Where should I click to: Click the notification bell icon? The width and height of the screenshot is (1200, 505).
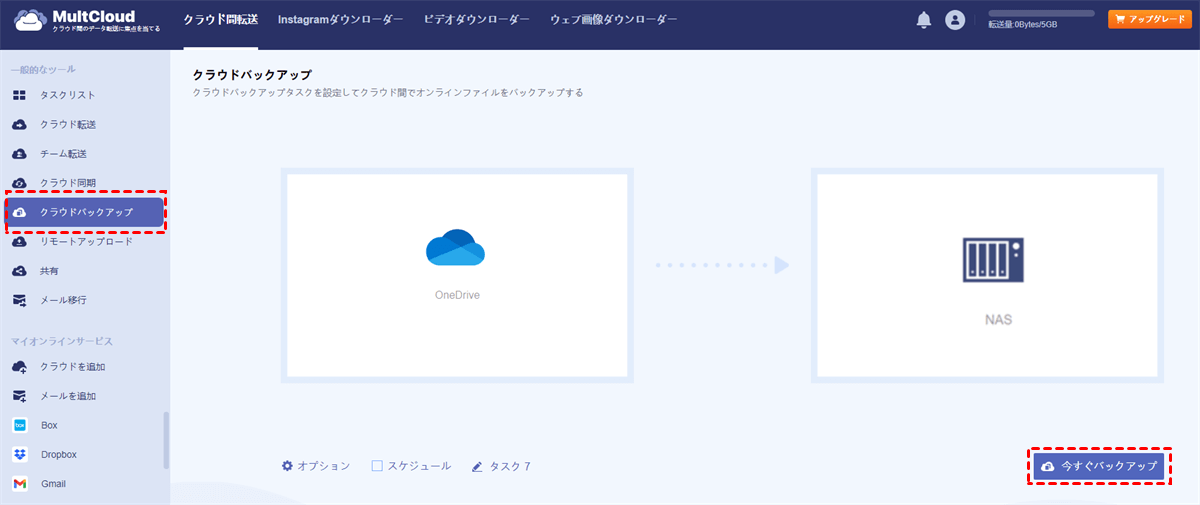pyautogui.click(x=923, y=20)
